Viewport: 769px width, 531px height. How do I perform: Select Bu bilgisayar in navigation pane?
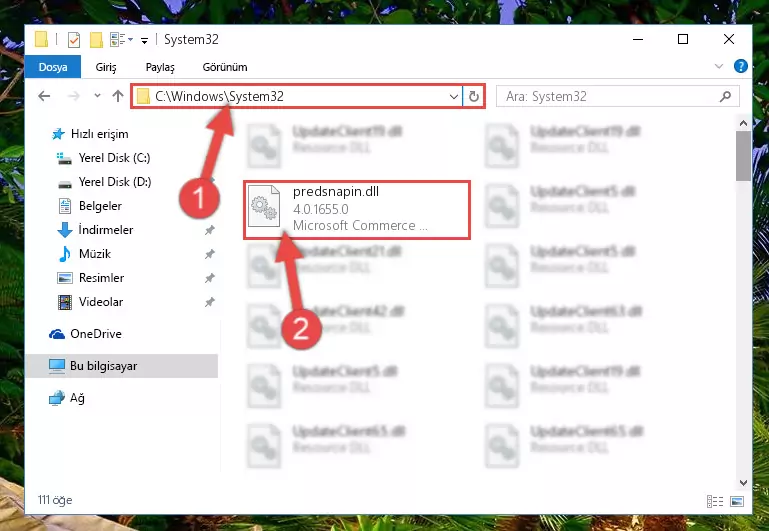tap(121, 366)
